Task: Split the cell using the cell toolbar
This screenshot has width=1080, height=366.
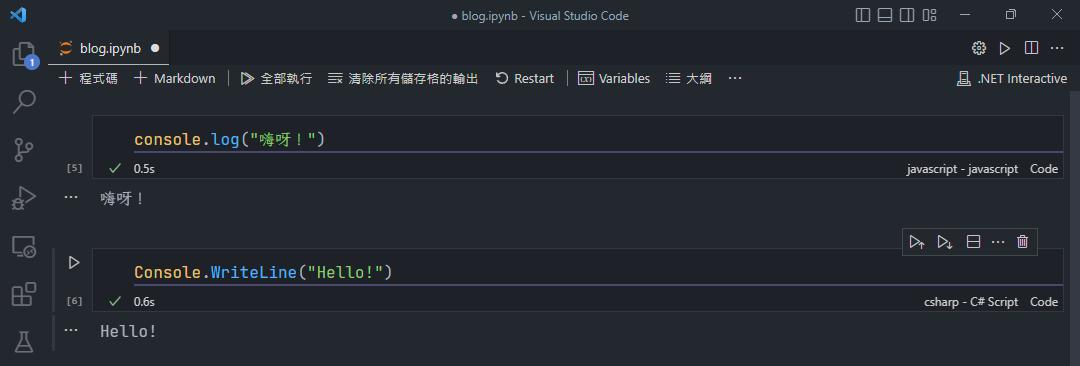Action: click(973, 242)
